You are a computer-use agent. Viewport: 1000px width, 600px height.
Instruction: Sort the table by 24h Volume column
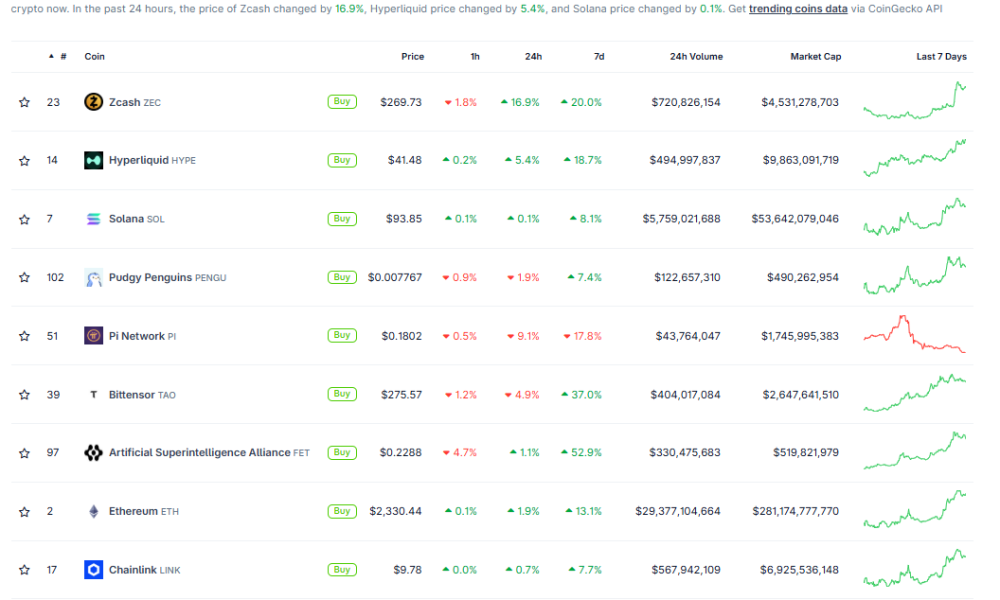[x=695, y=56]
